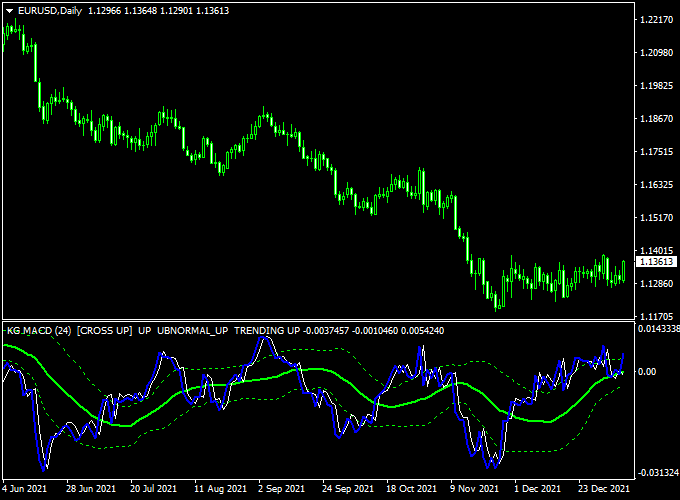Click the 2 Sep 2021 date label
The image size is (680, 500).
tap(281, 489)
